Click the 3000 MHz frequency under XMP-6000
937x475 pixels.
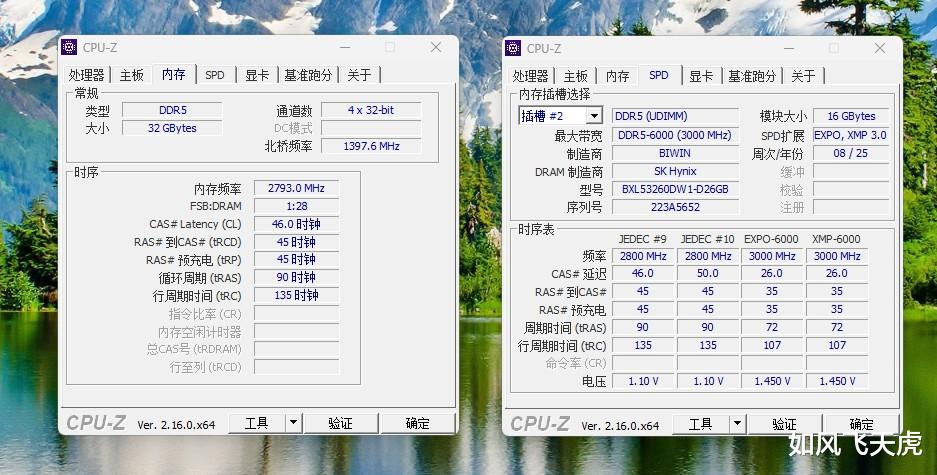coord(837,256)
